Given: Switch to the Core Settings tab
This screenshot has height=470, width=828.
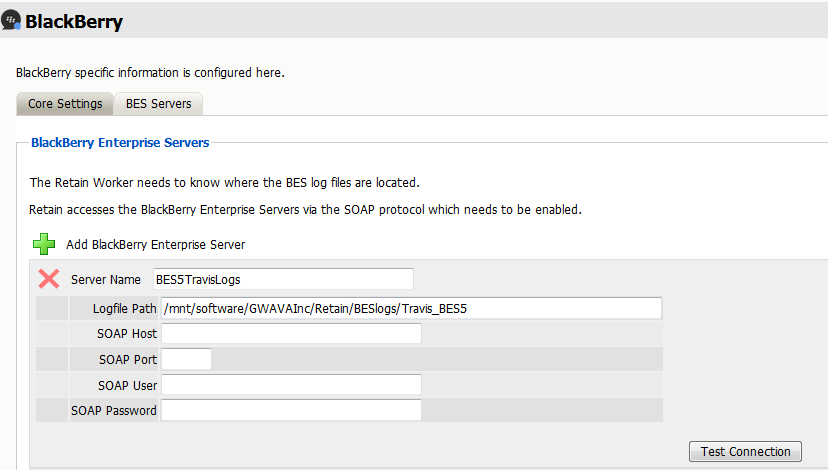Looking at the screenshot, I should (65, 104).
